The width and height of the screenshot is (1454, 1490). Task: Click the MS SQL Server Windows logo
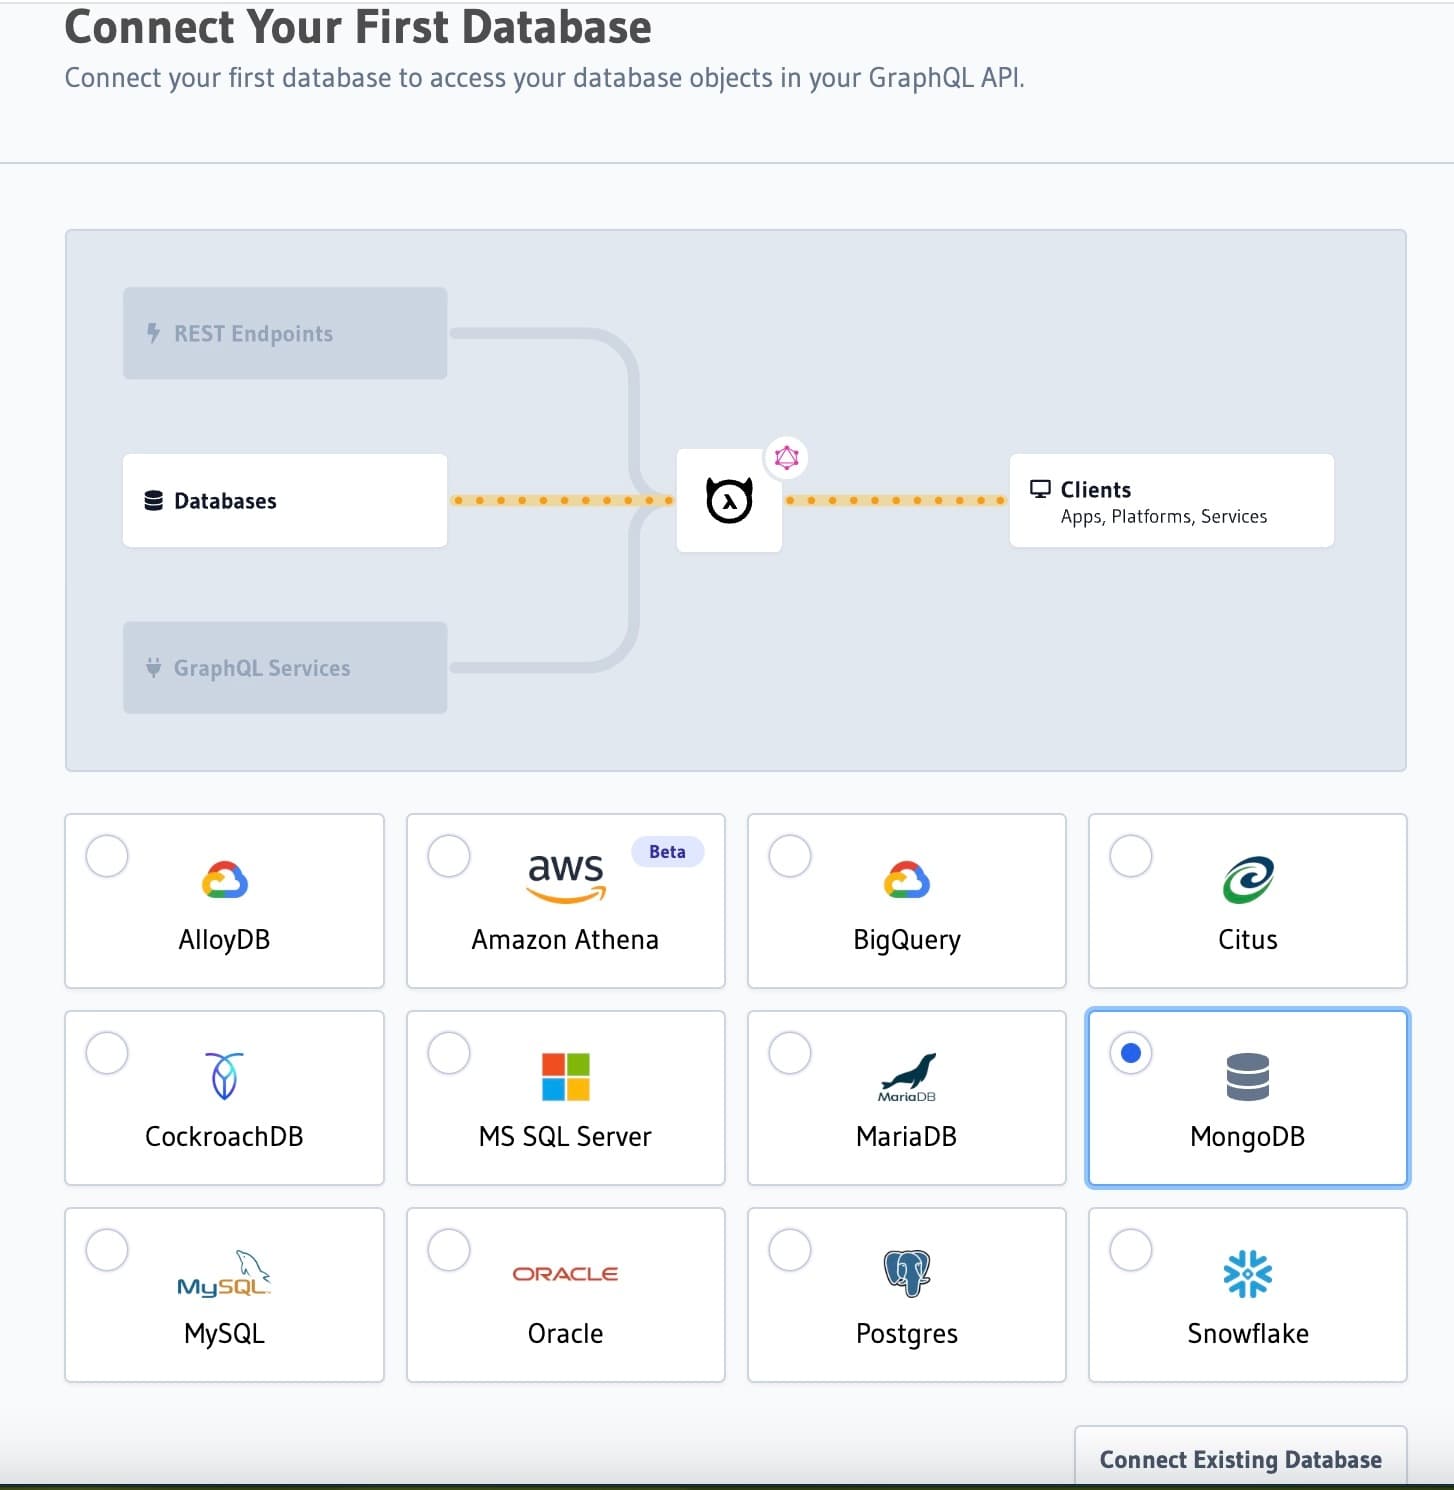566,1076
